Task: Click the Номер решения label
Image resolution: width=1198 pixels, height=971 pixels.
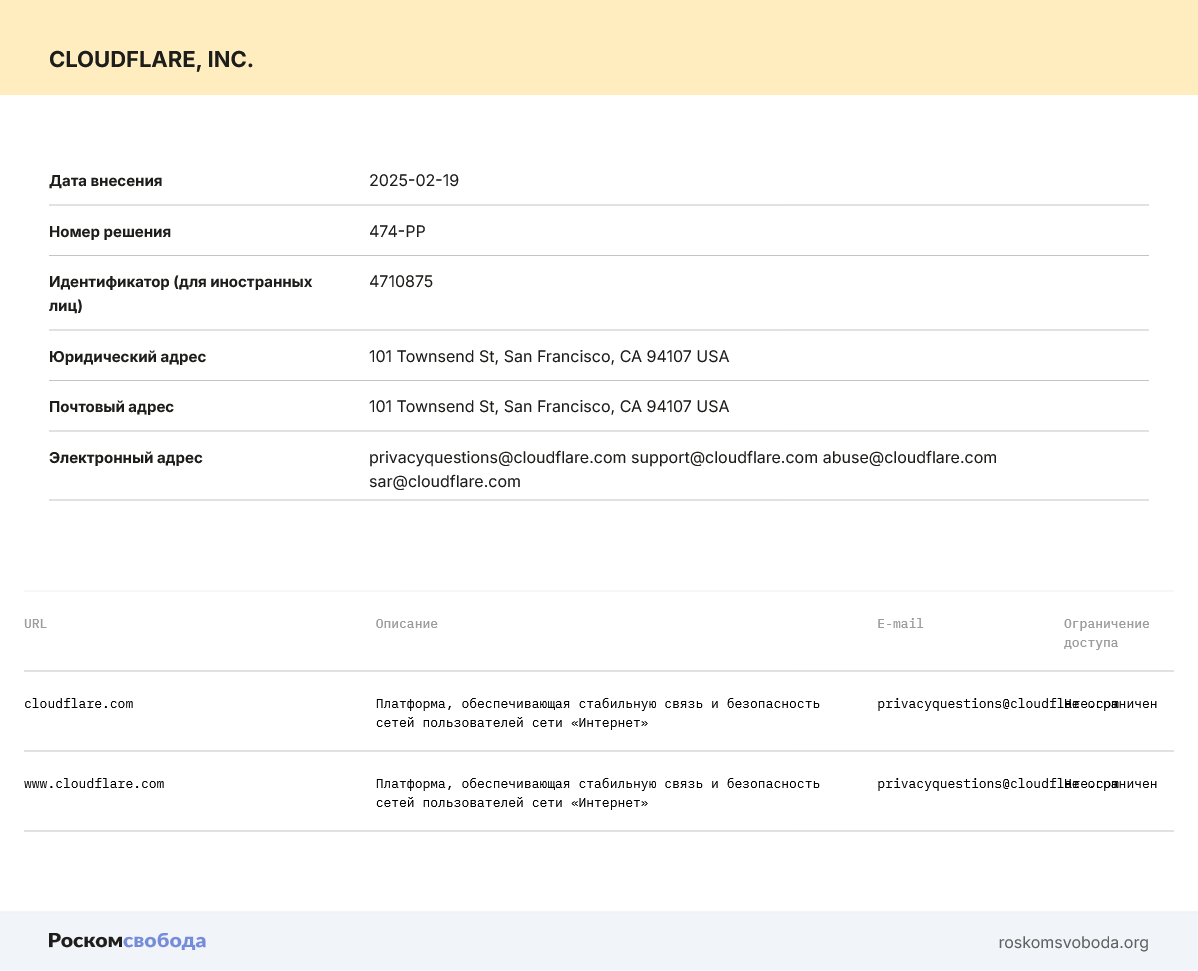Action: (x=110, y=231)
